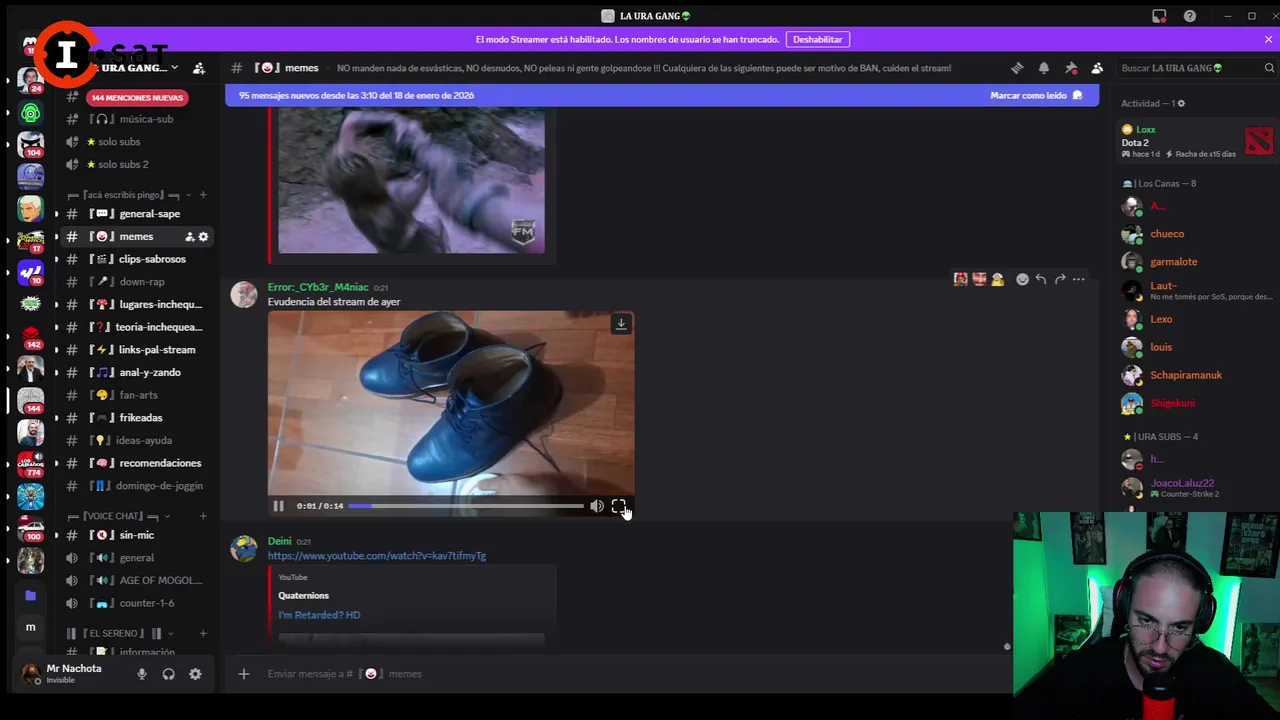Forward the message arrow icon
The width and height of the screenshot is (1280, 720).
pos(1060,279)
